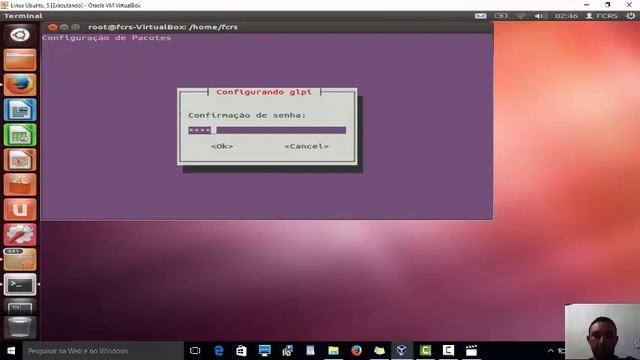Select VirtualBox icon on Windows taskbar
The height and width of the screenshot is (360, 640).
point(402,351)
